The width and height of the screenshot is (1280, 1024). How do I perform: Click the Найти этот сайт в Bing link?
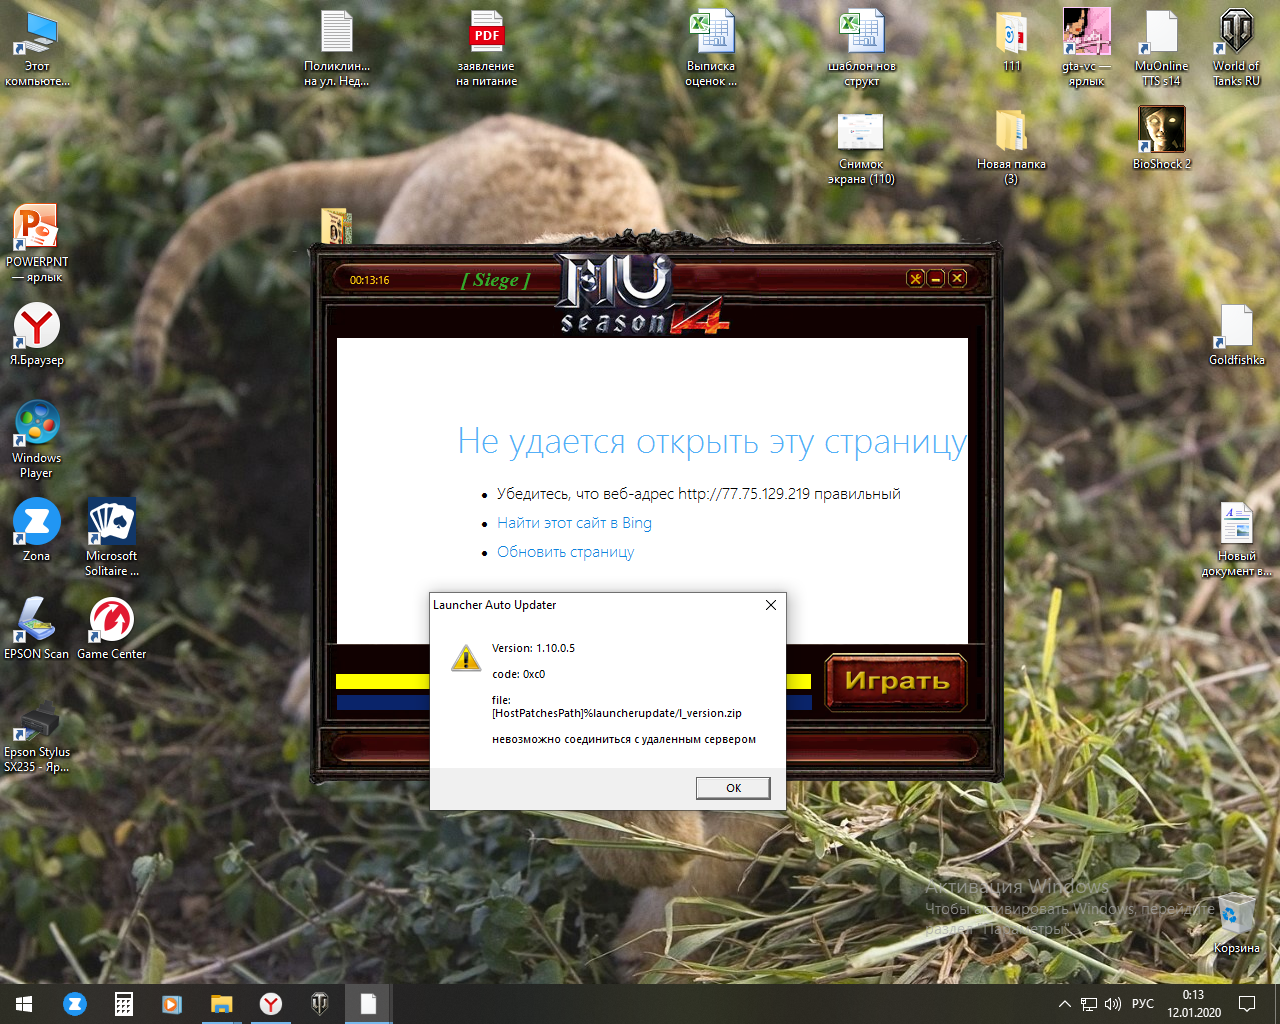tap(574, 523)
